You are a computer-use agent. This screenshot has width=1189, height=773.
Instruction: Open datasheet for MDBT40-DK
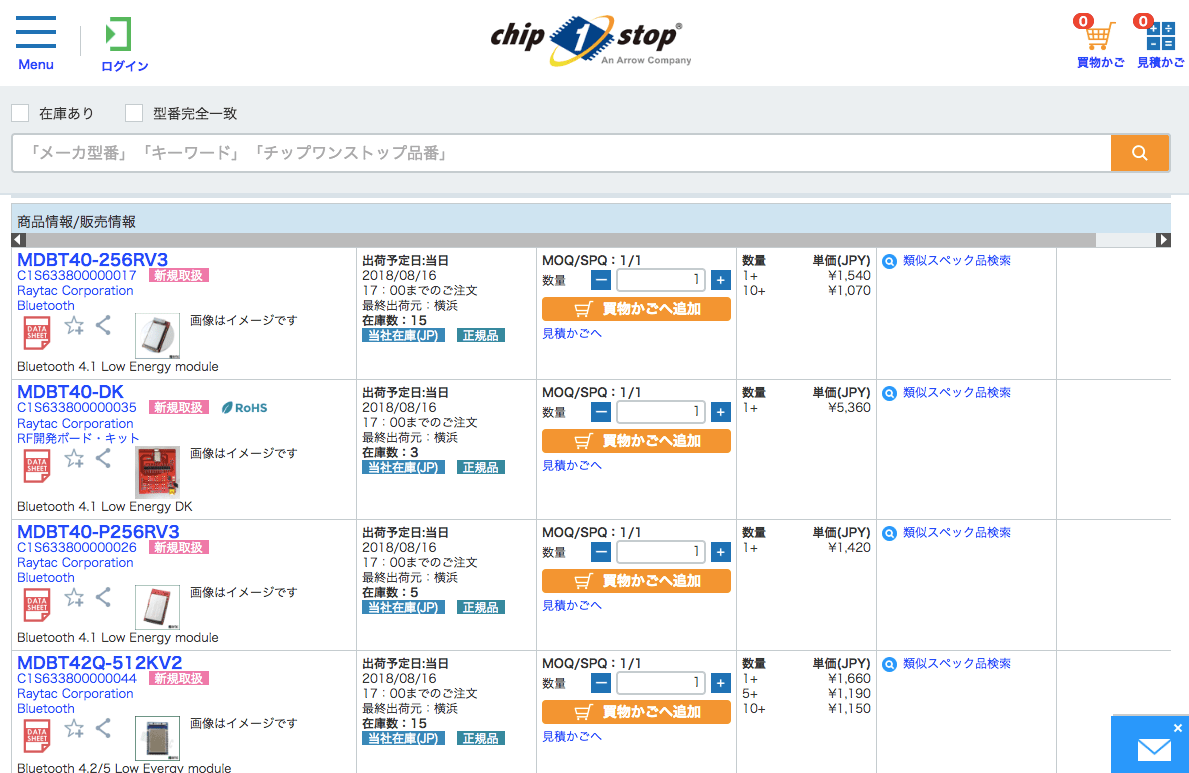click(x=37, y=465)
